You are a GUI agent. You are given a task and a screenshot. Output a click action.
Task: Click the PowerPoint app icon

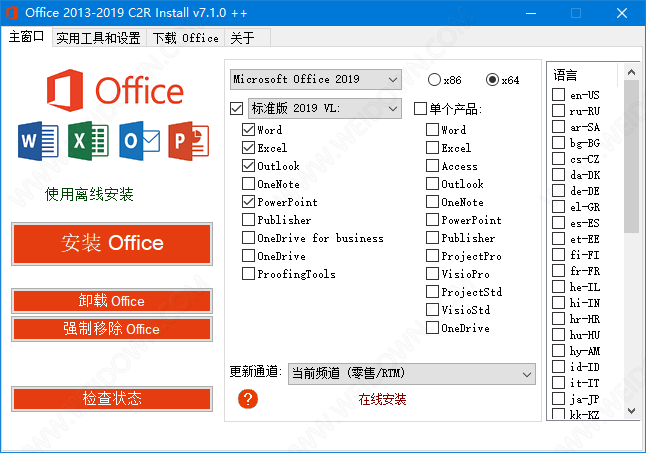[189, 141]
